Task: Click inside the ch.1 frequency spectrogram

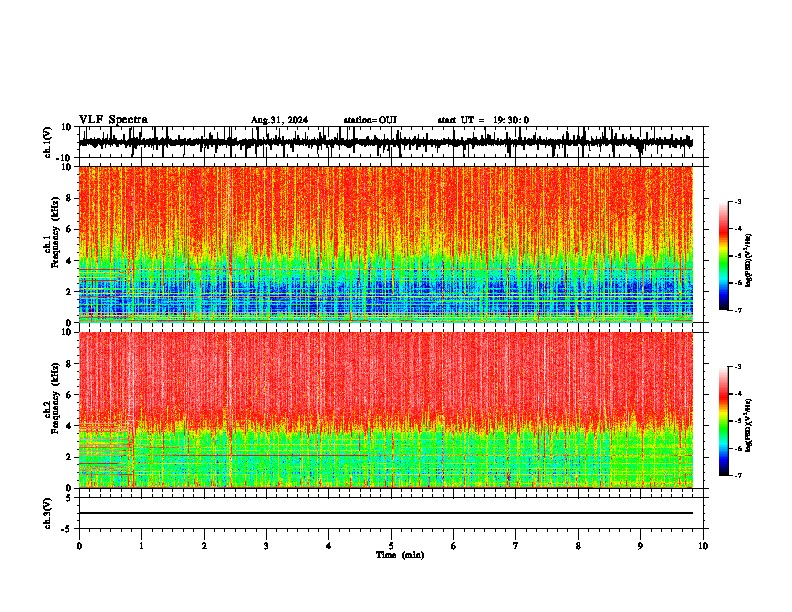Action: pos(386,244)
